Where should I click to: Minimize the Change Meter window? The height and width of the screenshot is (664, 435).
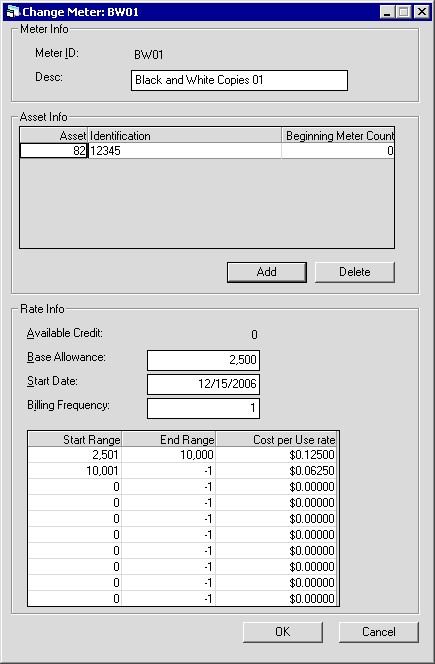386,11
